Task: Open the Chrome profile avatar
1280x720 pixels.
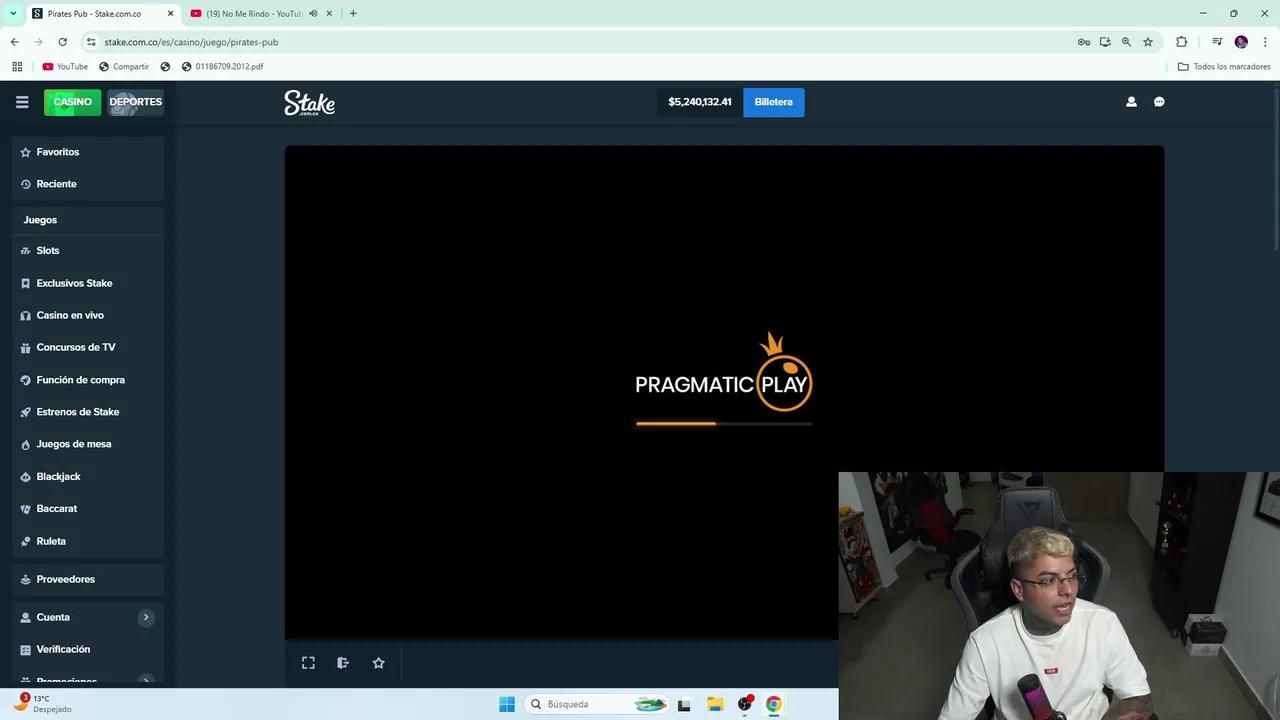Action: (1241, 42)
